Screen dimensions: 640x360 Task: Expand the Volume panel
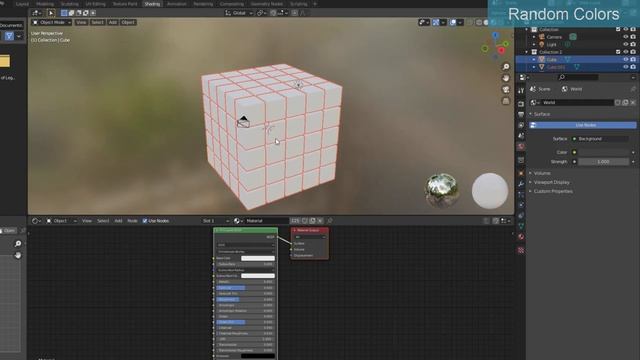pyautogui.click(x=542, y=173)
